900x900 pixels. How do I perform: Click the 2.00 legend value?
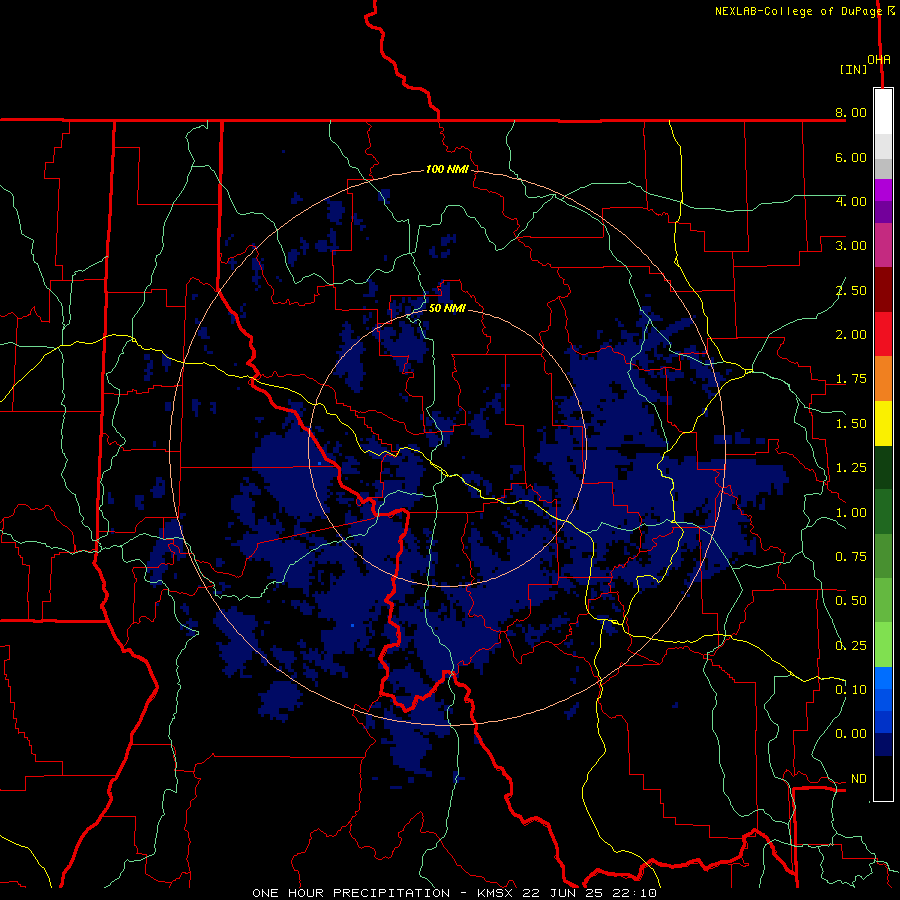[x=851, y=335]
